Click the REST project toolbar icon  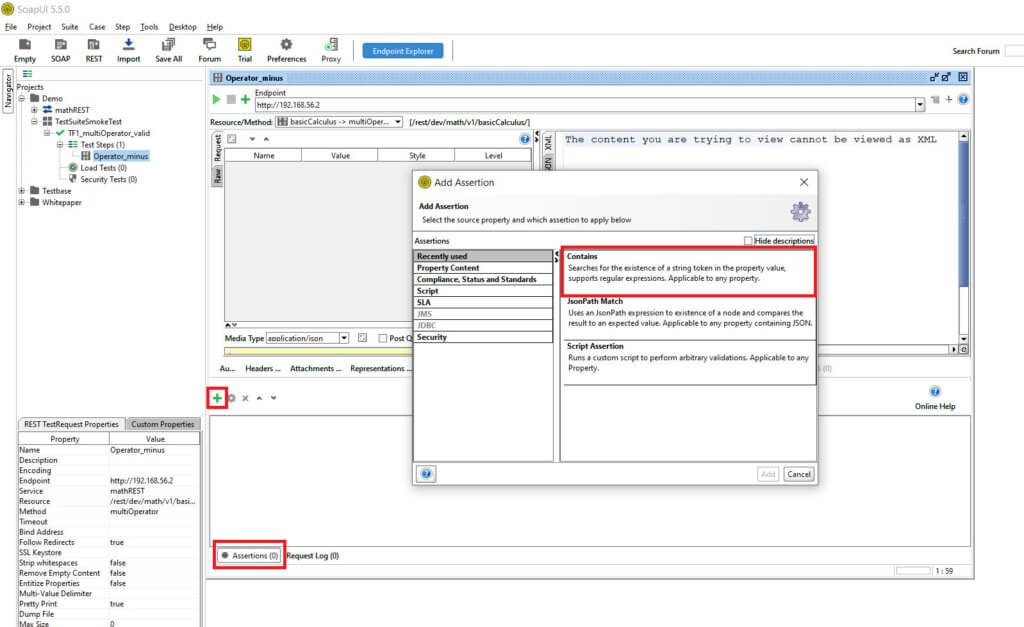(x=94, y=45)
